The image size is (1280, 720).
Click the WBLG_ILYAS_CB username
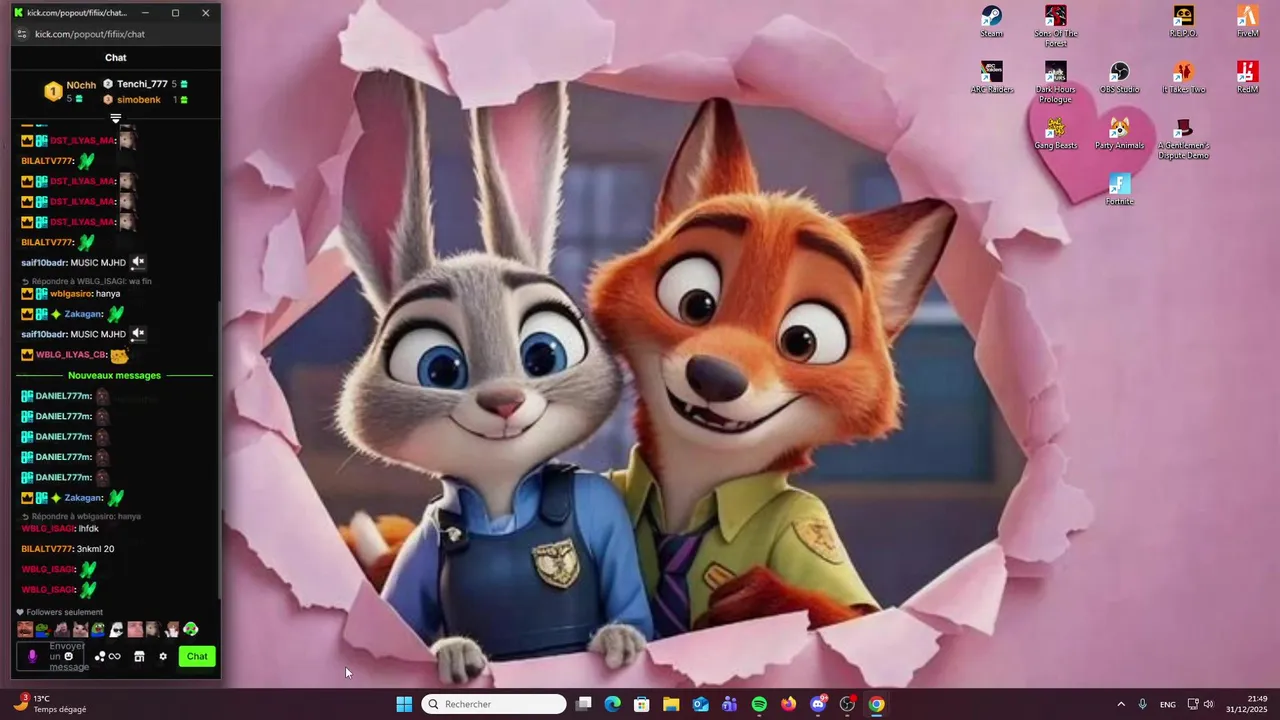click(71, 355)
